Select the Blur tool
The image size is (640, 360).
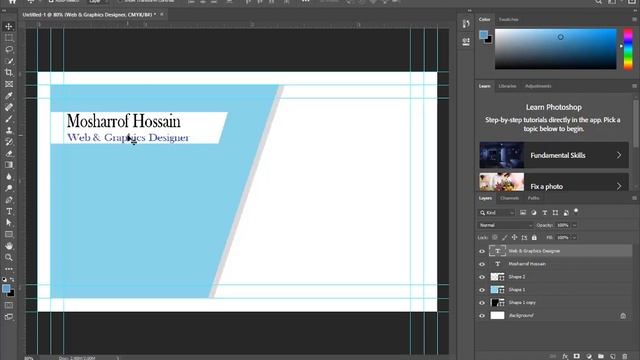point(9,177)
